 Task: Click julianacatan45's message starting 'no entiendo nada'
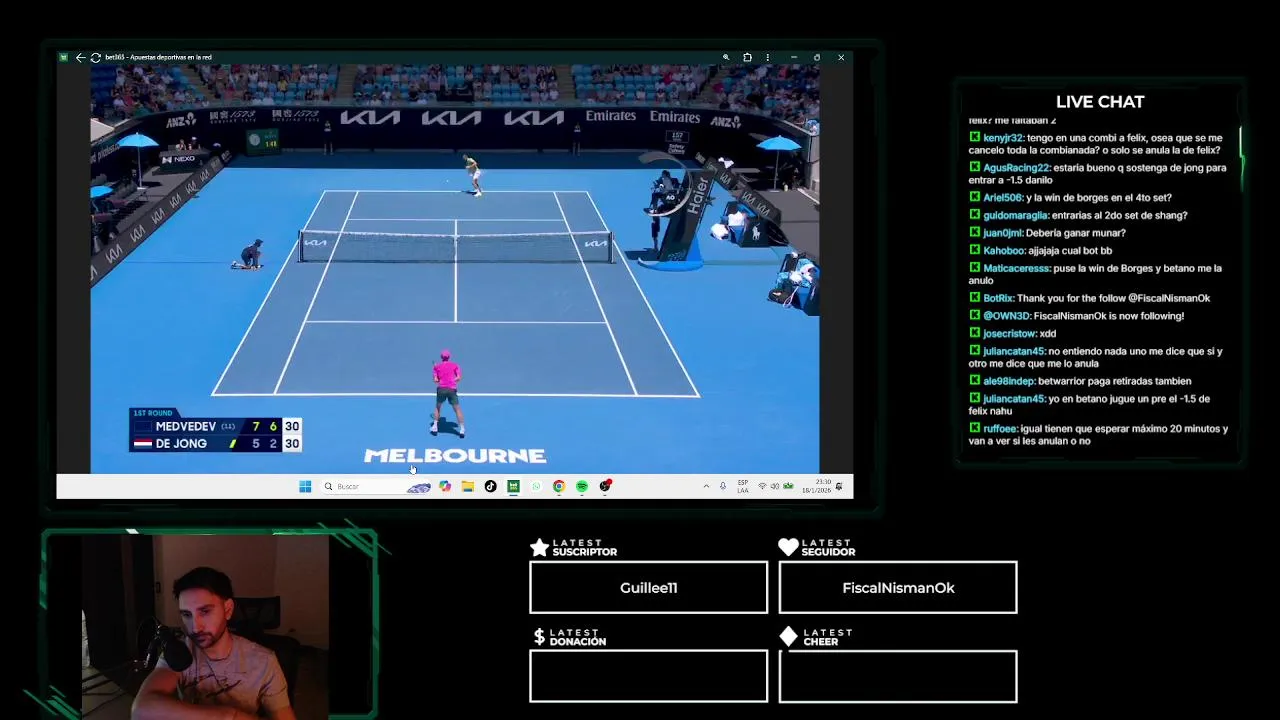coord(1095,357)
